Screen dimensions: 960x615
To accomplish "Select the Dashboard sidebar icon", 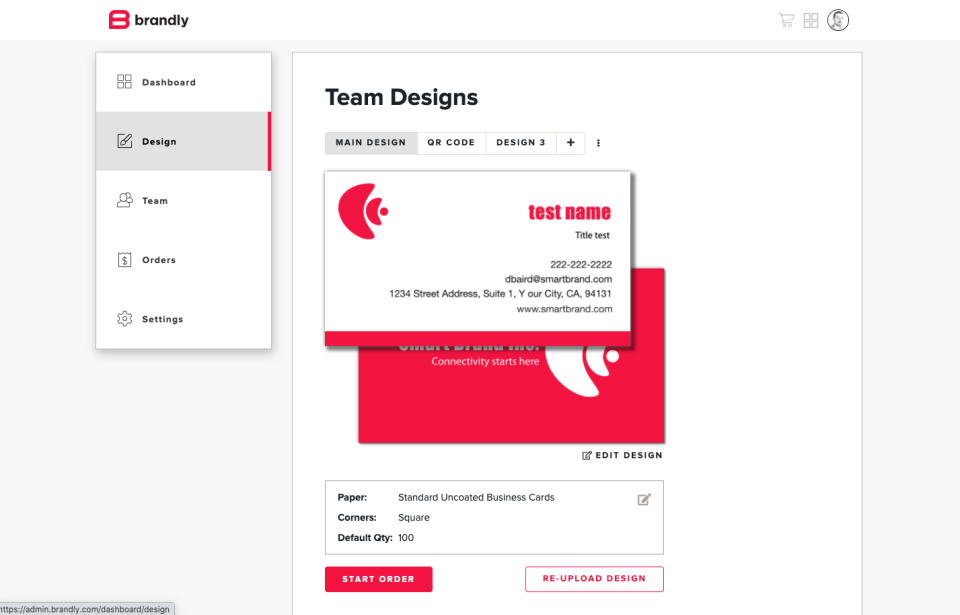I will (x=123, y=81).
